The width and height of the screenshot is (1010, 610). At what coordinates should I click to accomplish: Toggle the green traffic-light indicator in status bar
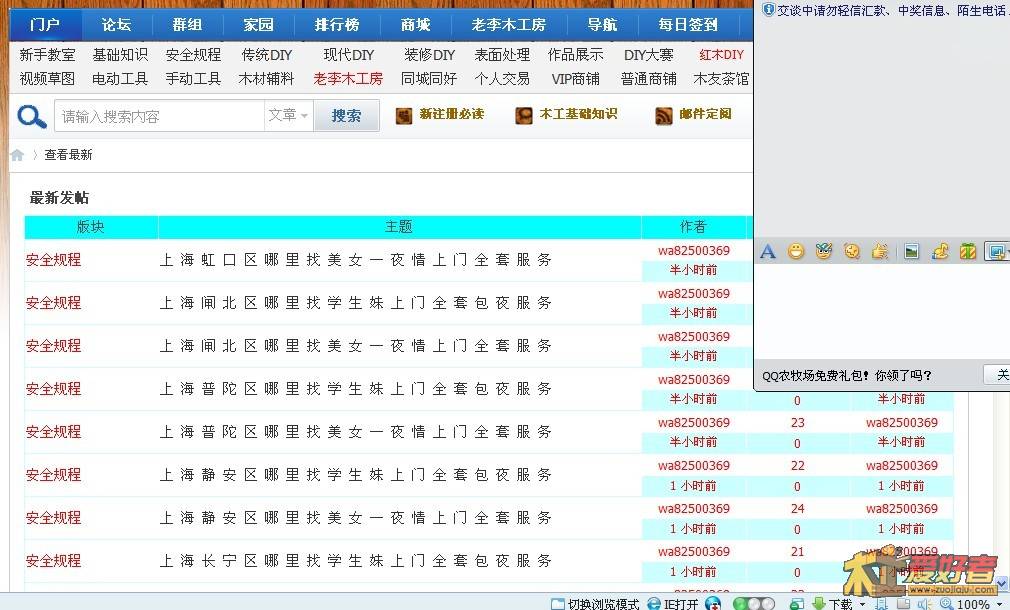753,604
